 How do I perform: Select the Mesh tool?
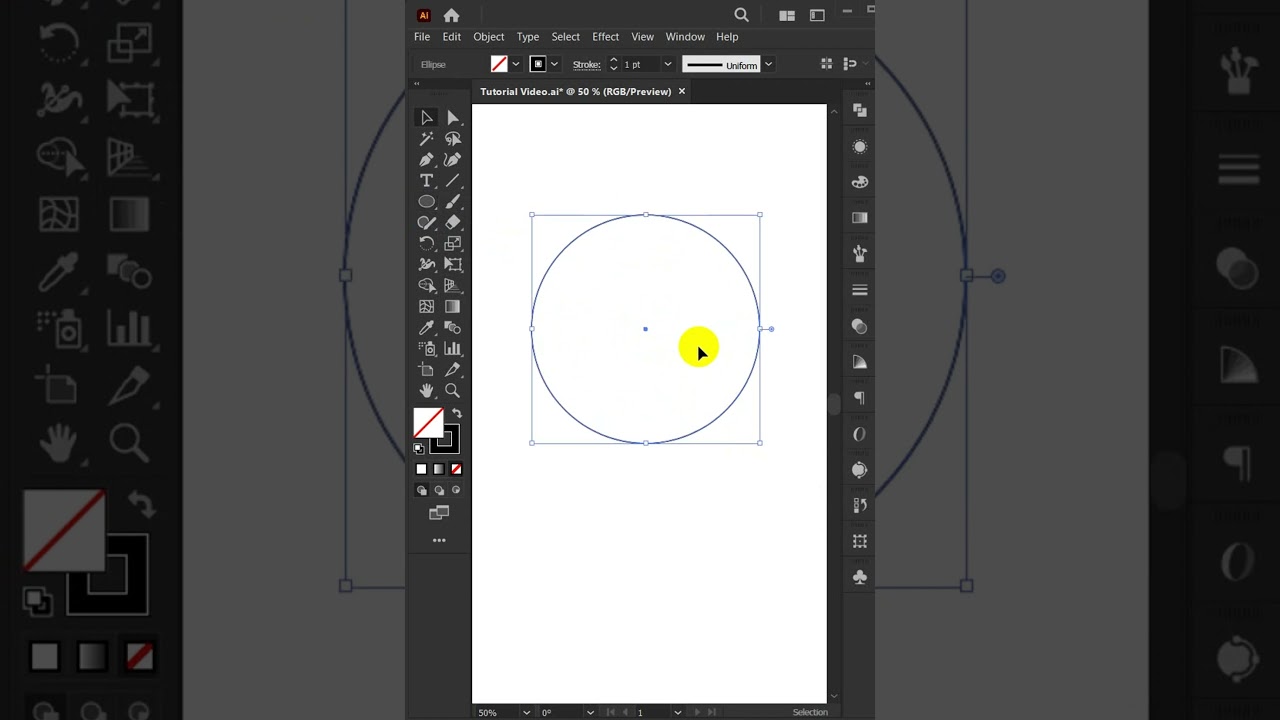pyautogui.click(x=427, y=307)
